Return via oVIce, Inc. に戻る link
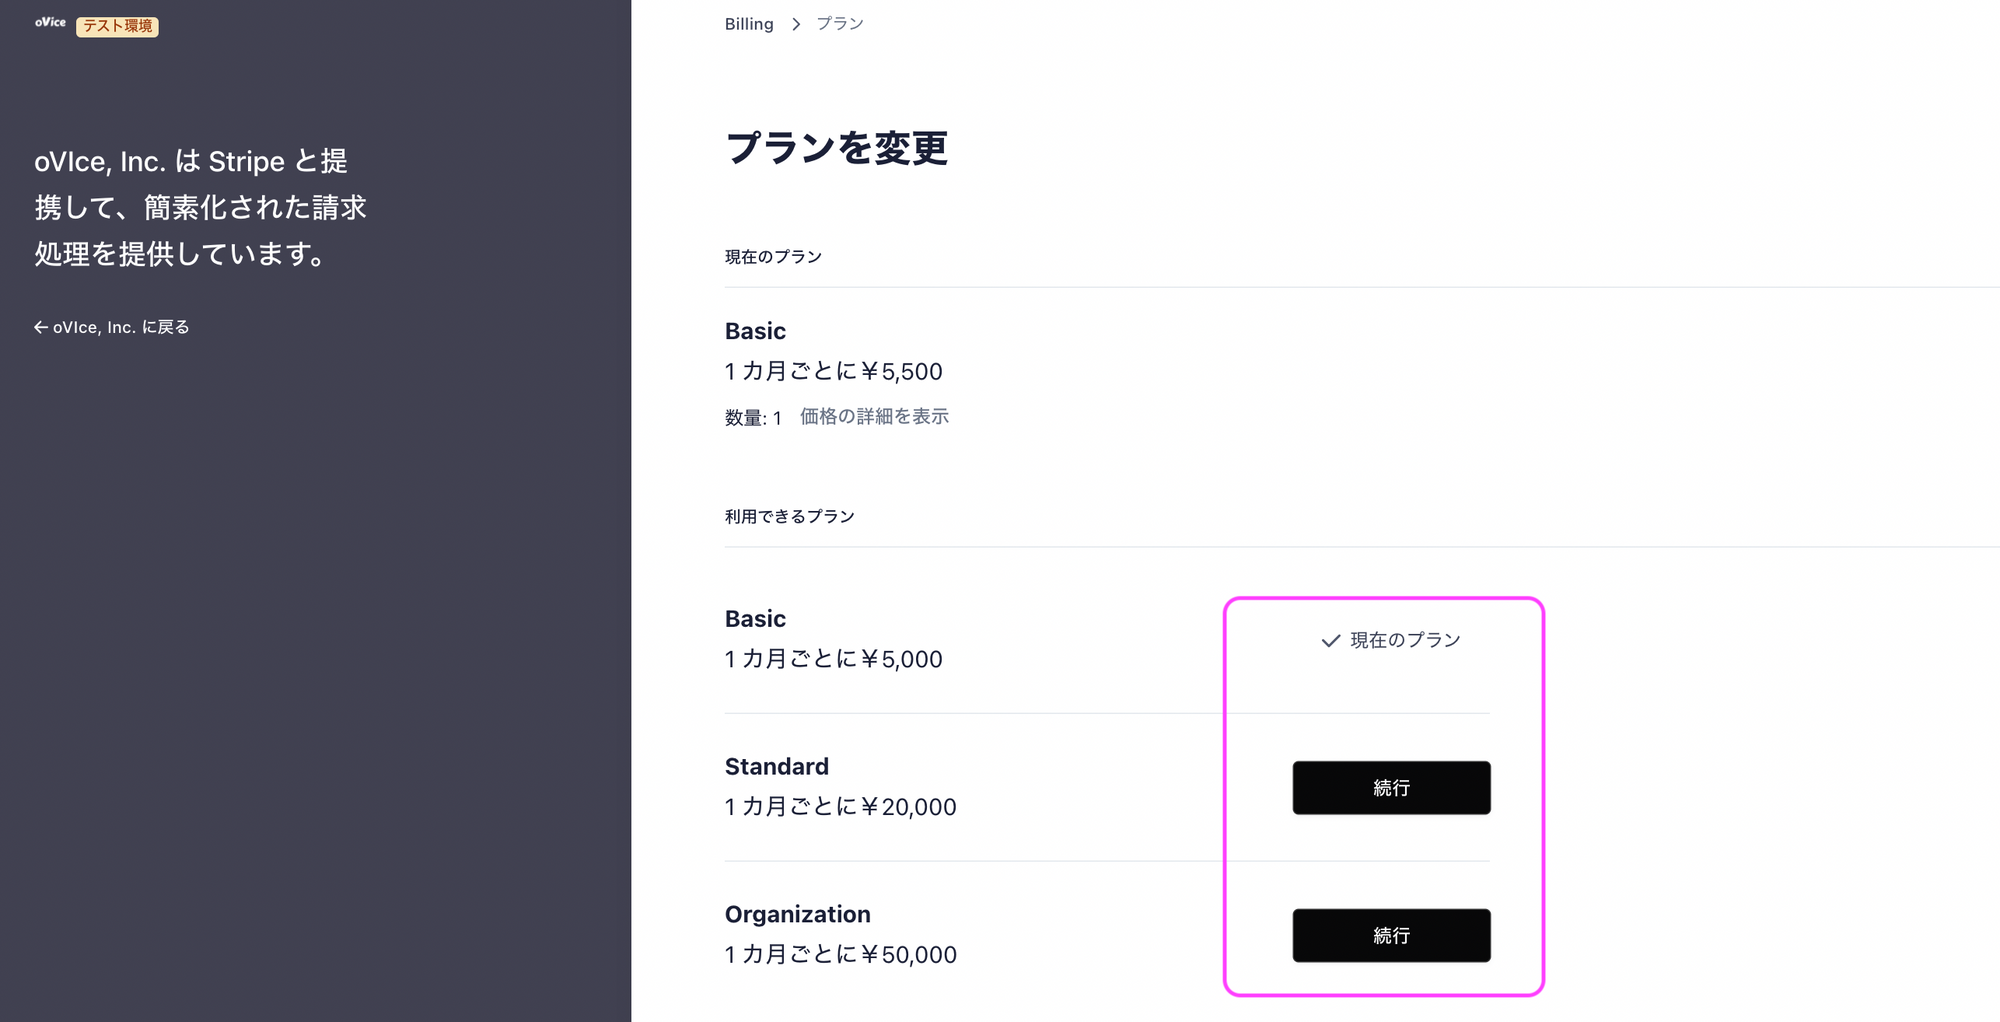Viewport: 2000px width, 1022px height. pos(112,327)
